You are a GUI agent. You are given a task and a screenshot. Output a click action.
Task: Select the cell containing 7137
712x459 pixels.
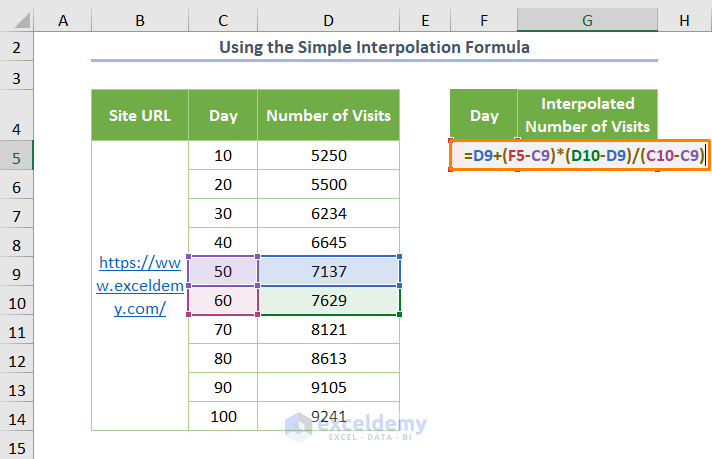pos(328,271)
